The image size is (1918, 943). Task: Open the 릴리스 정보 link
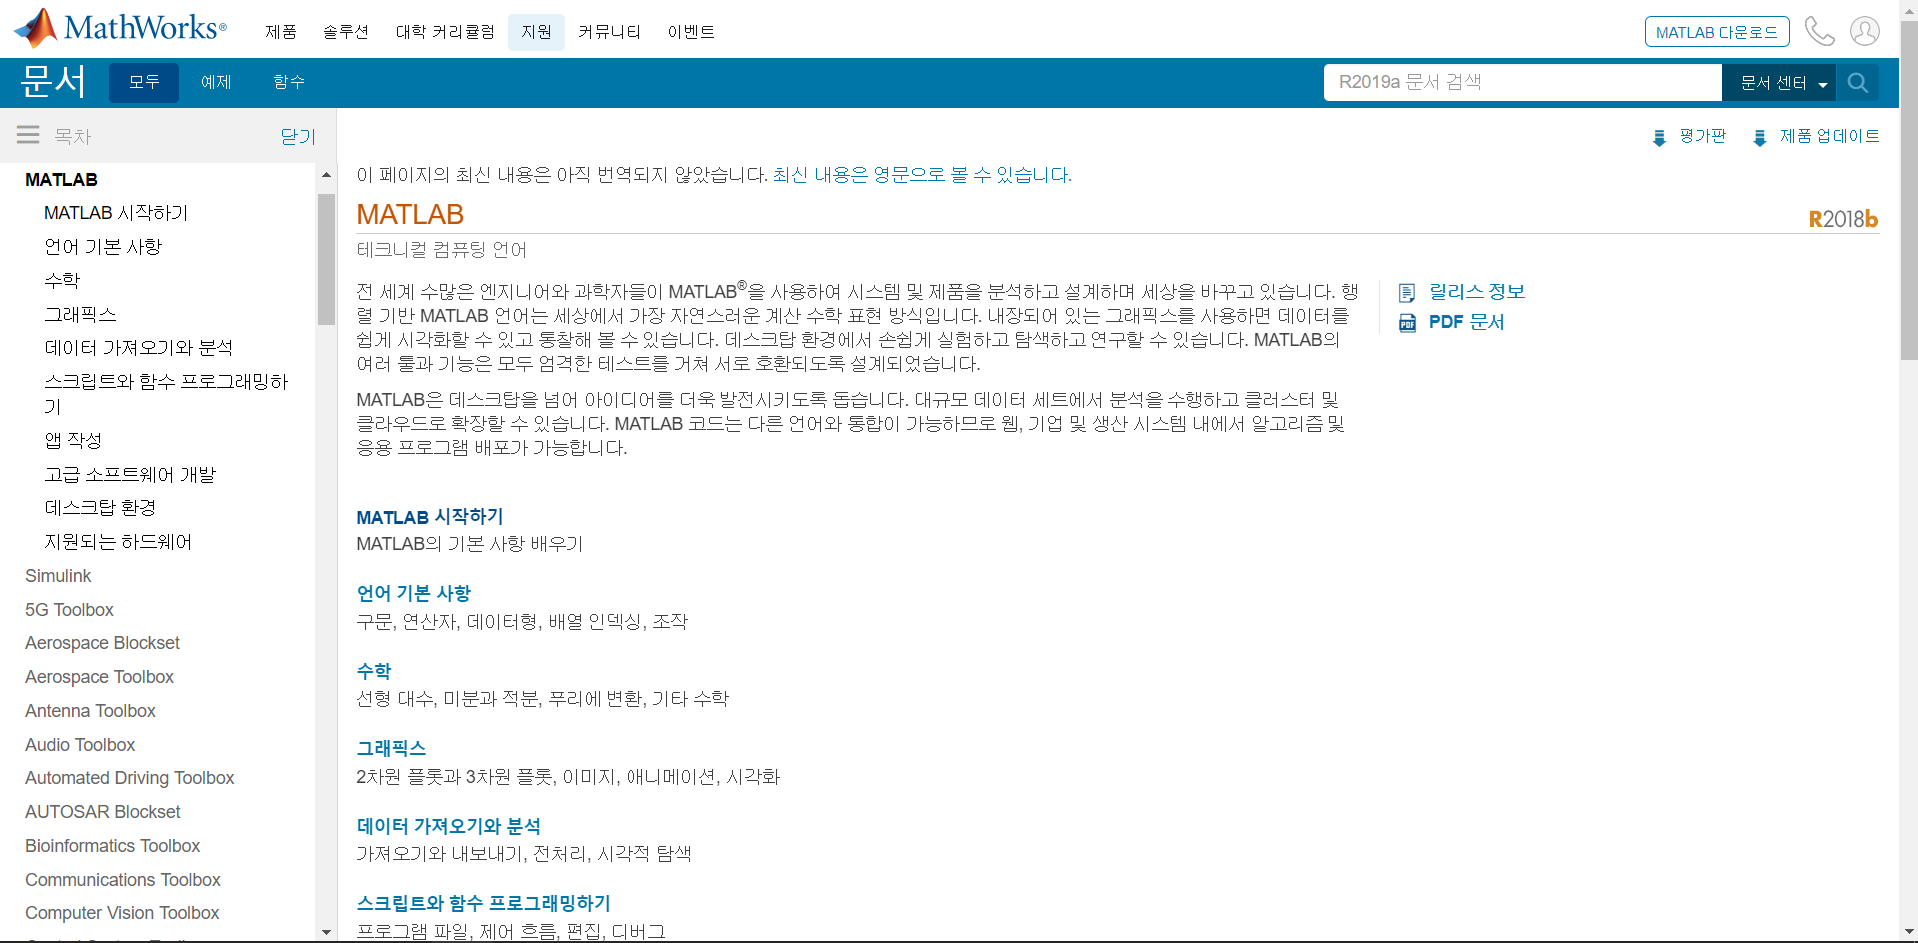(1476, 292)
